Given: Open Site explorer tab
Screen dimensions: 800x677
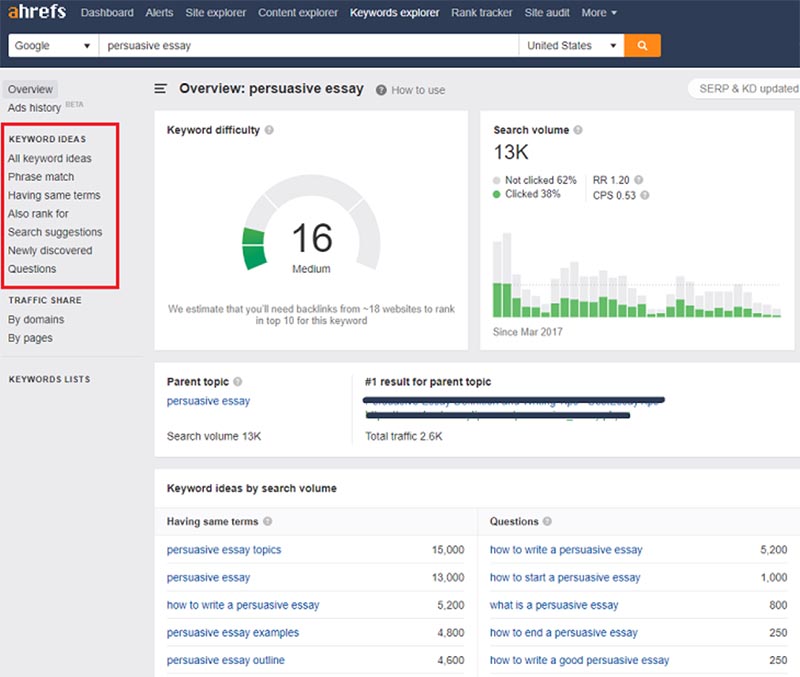Looking at the screenshot, I should 215,13.
